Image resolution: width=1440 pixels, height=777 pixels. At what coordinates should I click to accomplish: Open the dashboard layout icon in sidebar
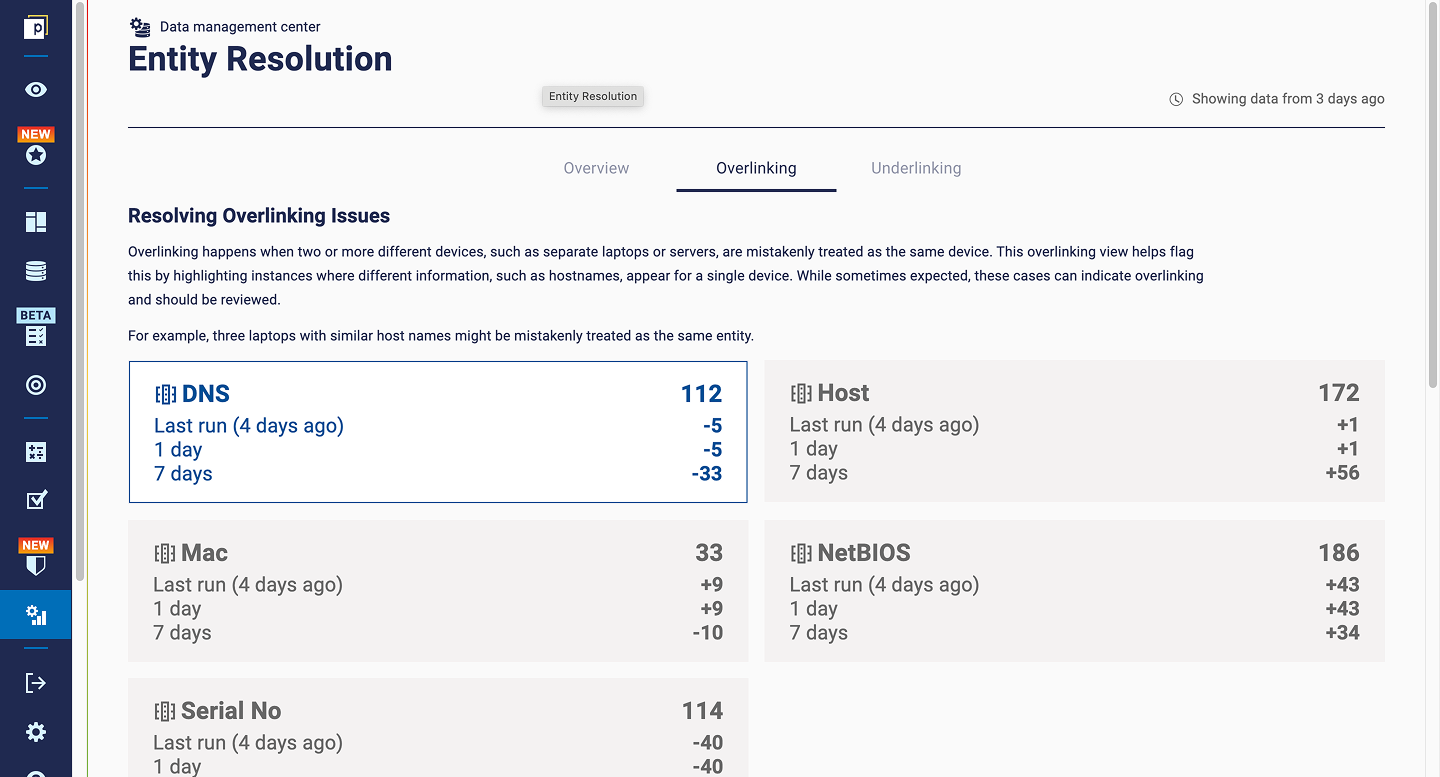click(36, 222)
